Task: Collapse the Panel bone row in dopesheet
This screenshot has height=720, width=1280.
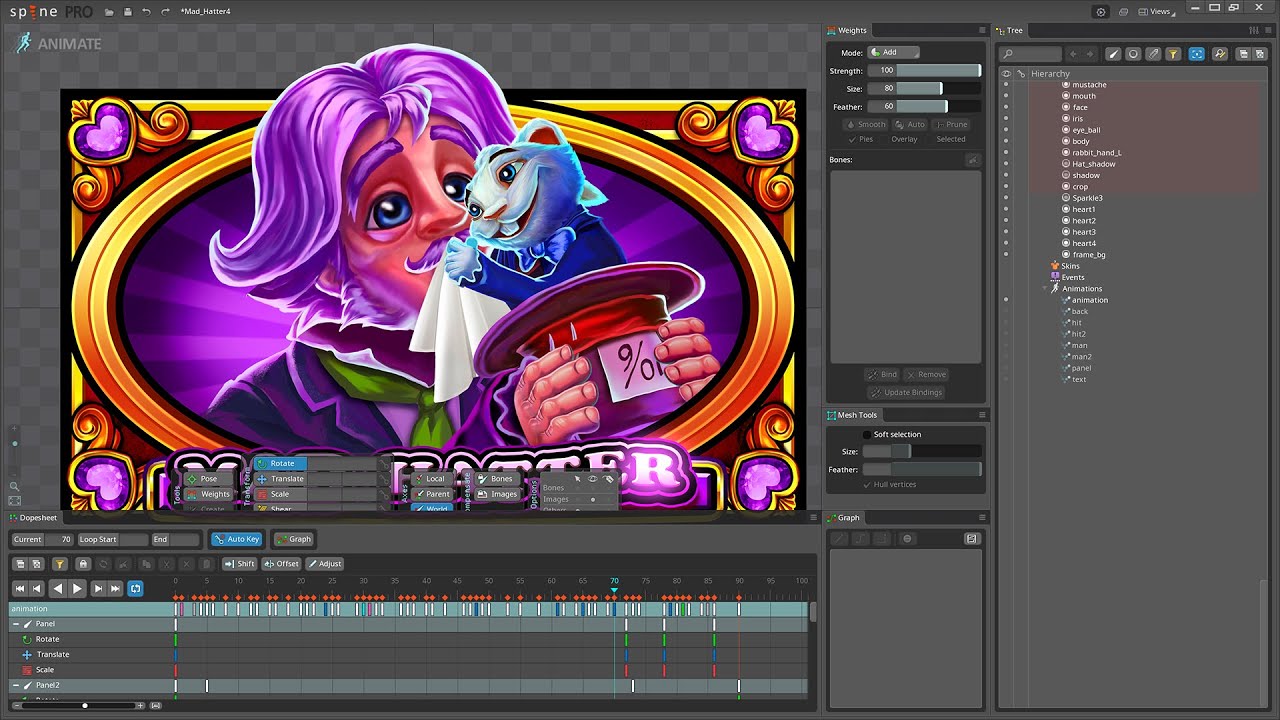Action: pos(16,624)
